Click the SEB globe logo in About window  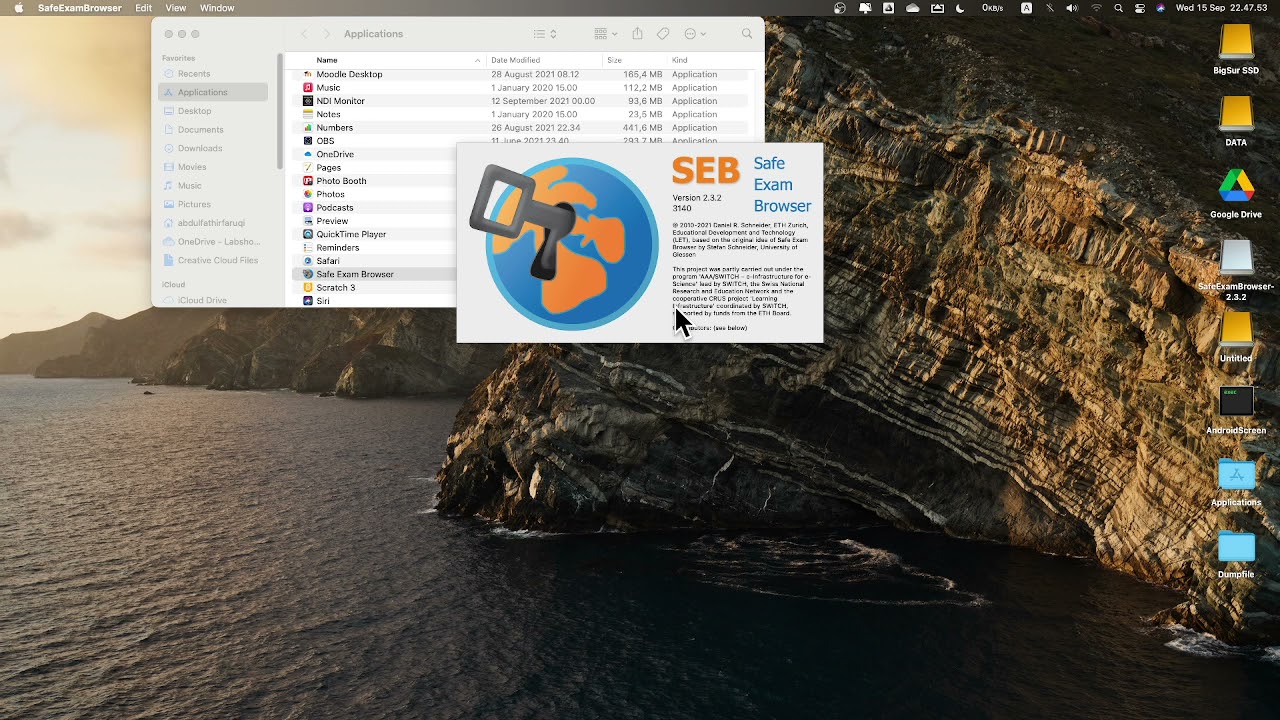click(563, 243)
